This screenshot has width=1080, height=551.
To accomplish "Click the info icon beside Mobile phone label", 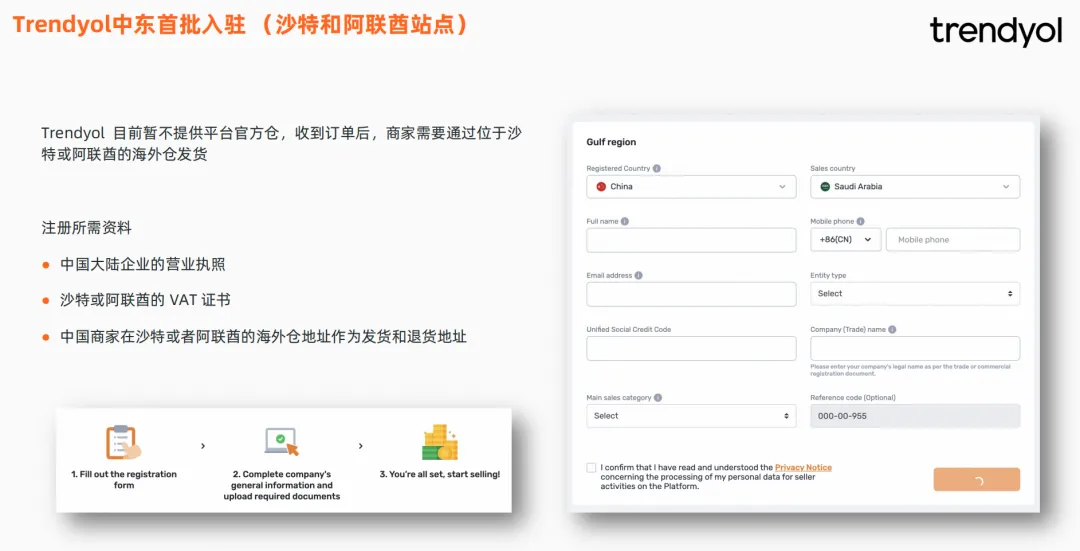I will 860,221.
